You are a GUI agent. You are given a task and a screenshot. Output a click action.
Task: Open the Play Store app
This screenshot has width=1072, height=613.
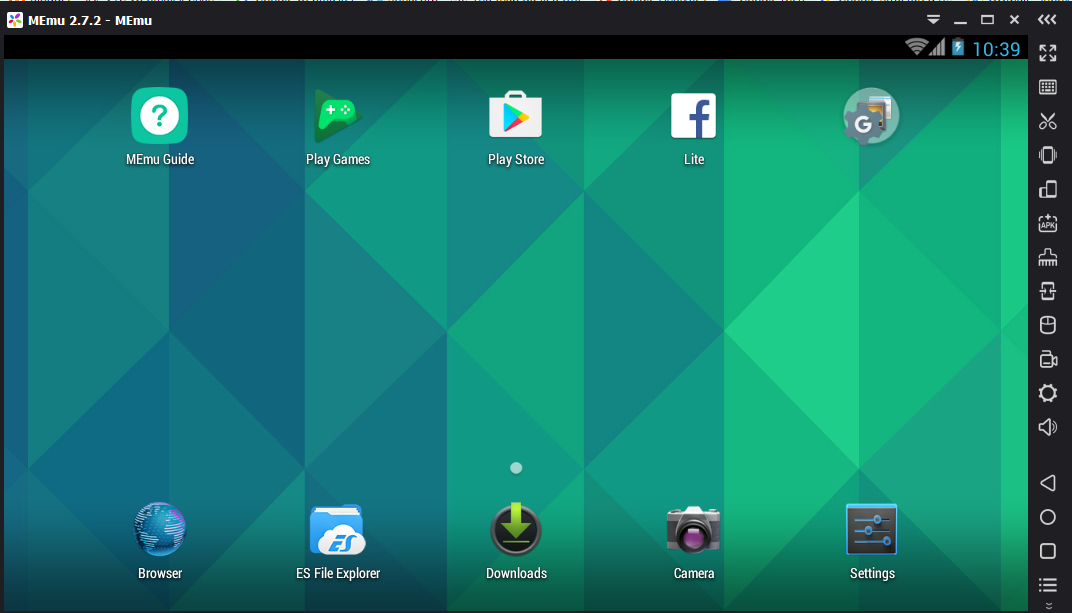pos(515,114)
